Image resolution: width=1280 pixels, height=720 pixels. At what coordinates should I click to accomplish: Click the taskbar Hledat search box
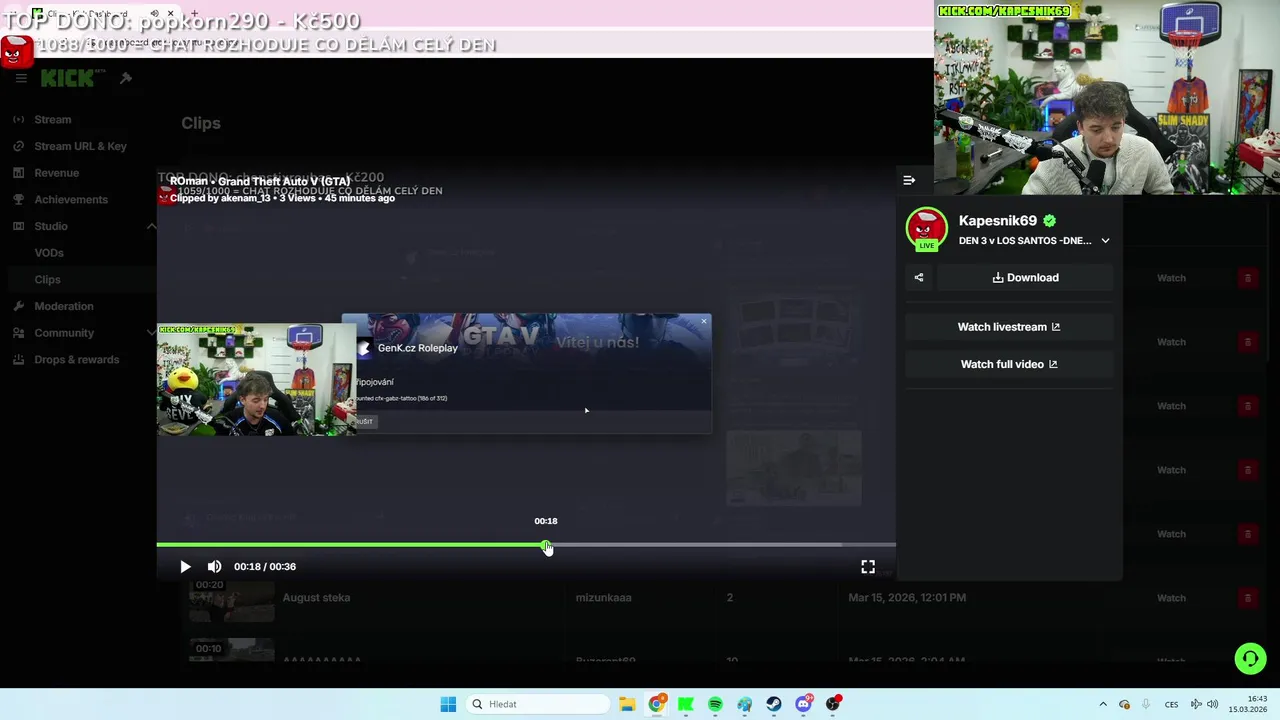click(x=538, y=704)
